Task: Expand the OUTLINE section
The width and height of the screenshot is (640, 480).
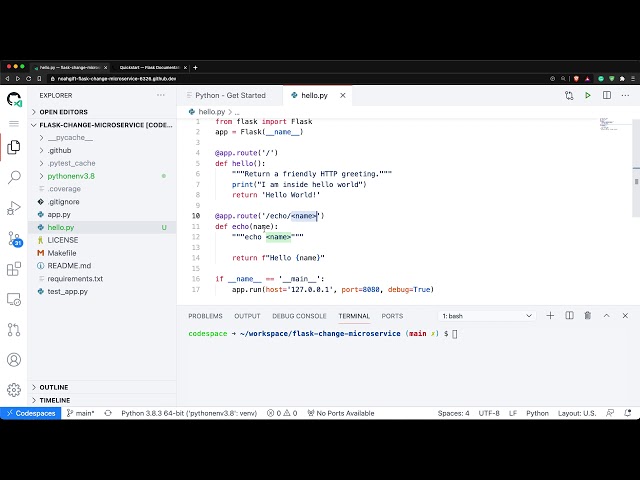Action: click(102, 387)
